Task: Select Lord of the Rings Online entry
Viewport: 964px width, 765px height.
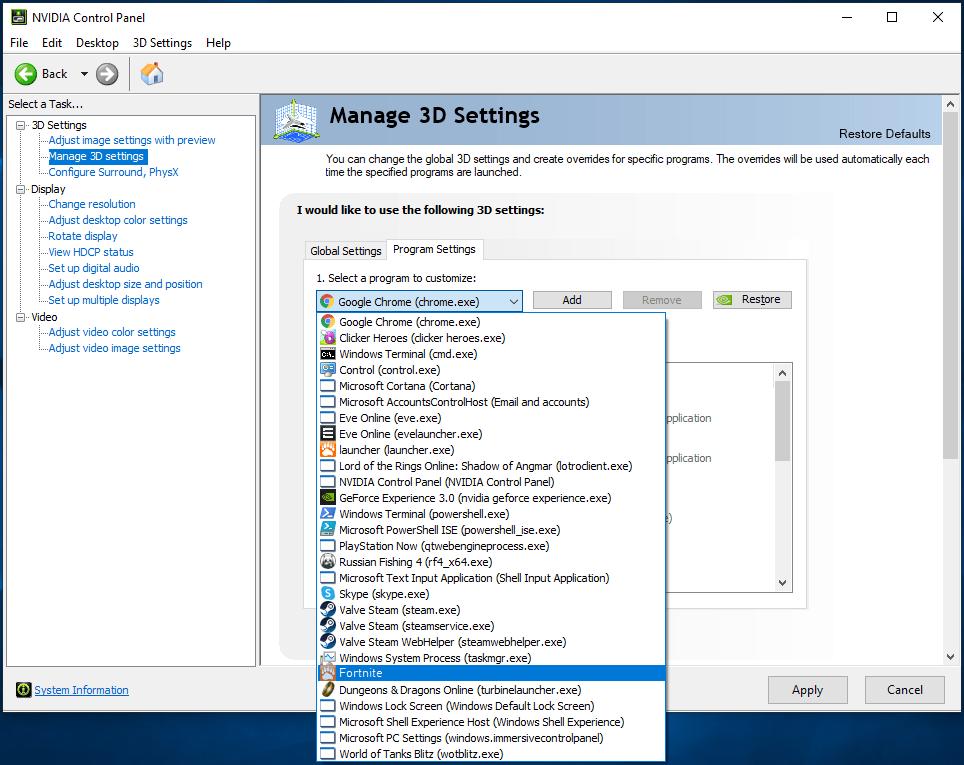Action: click(x=491, y=466)
